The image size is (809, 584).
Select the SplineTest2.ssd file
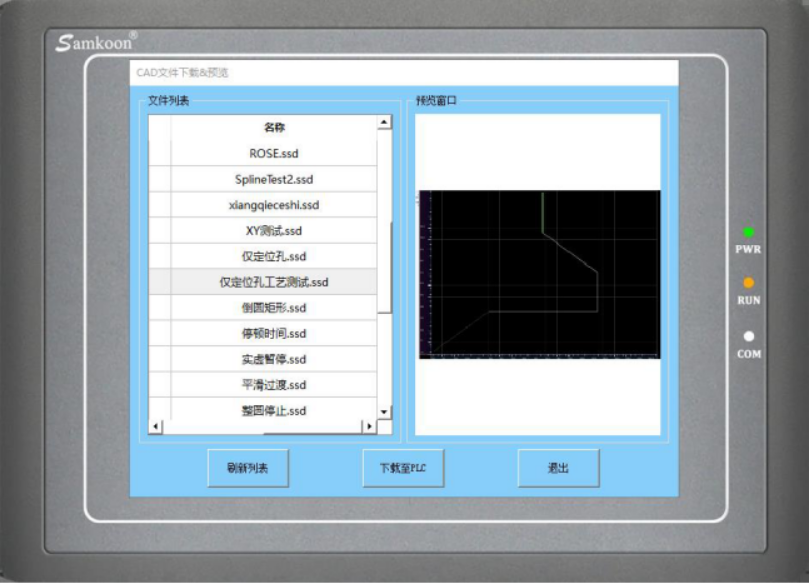(x=273, y=180)
